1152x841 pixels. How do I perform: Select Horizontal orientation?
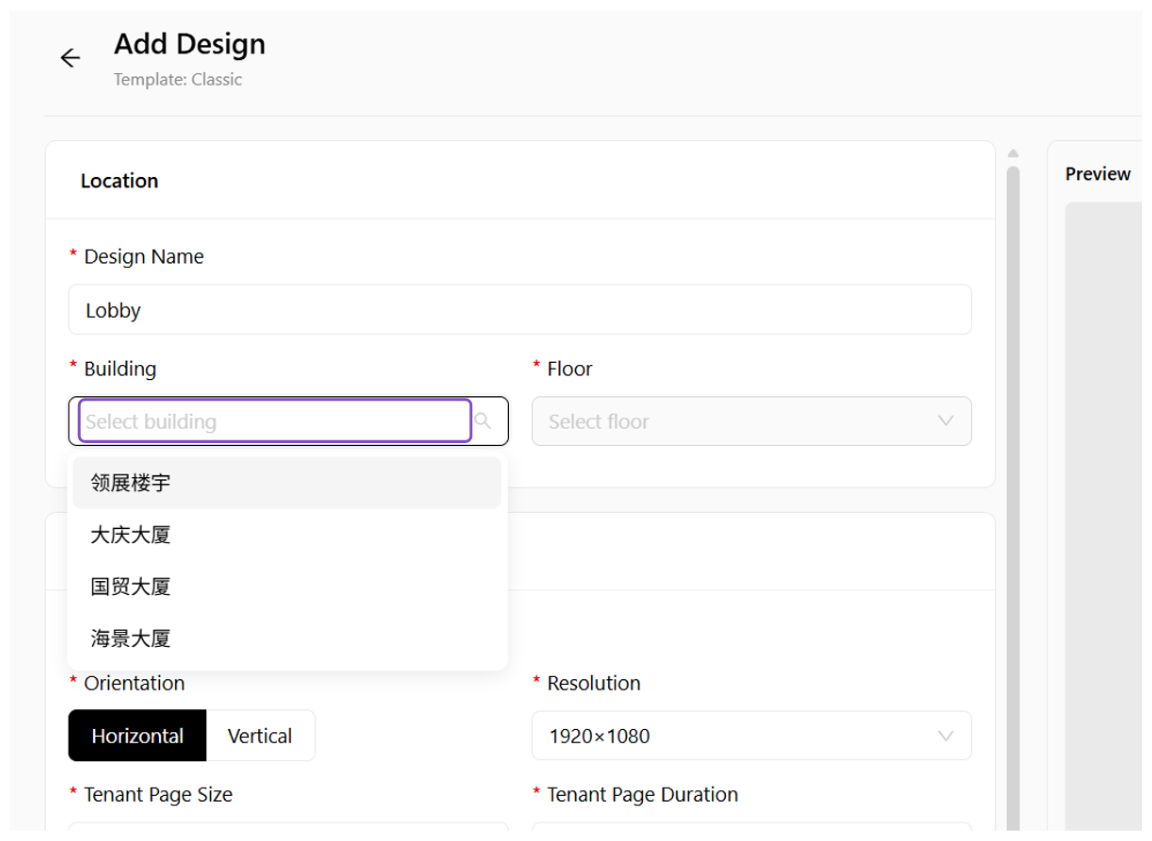(137, 735)
